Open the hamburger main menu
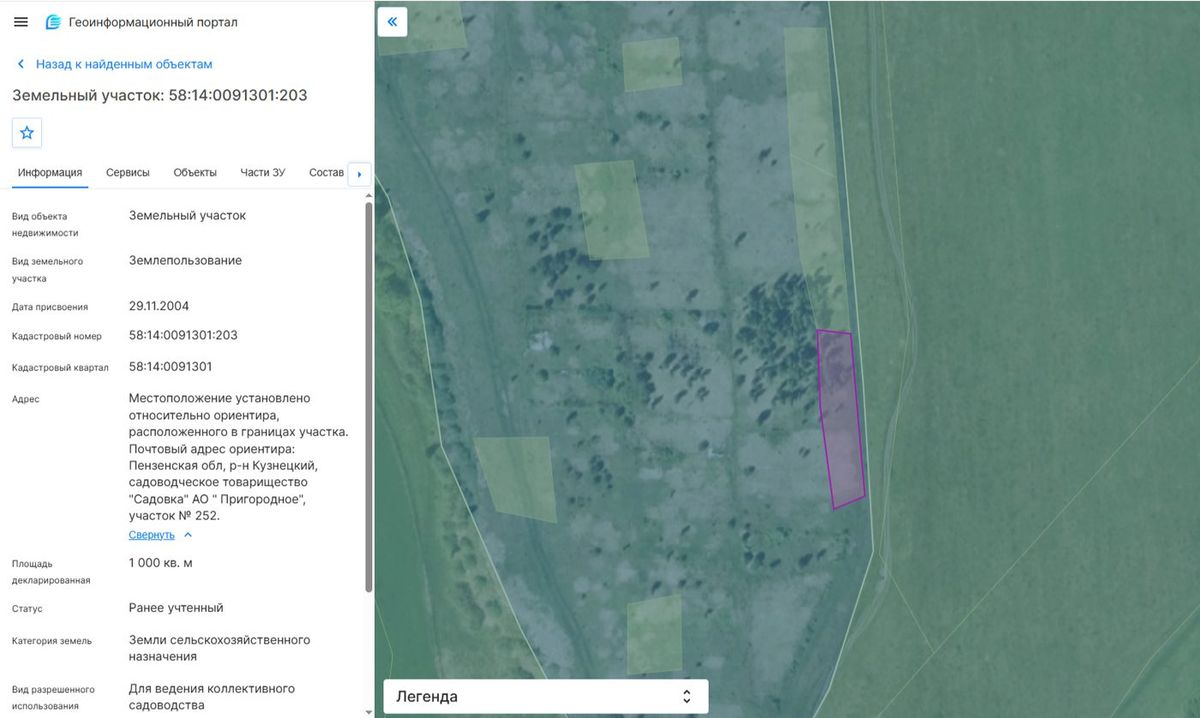This screenshot has height=718, width=1200. (21, 22)
